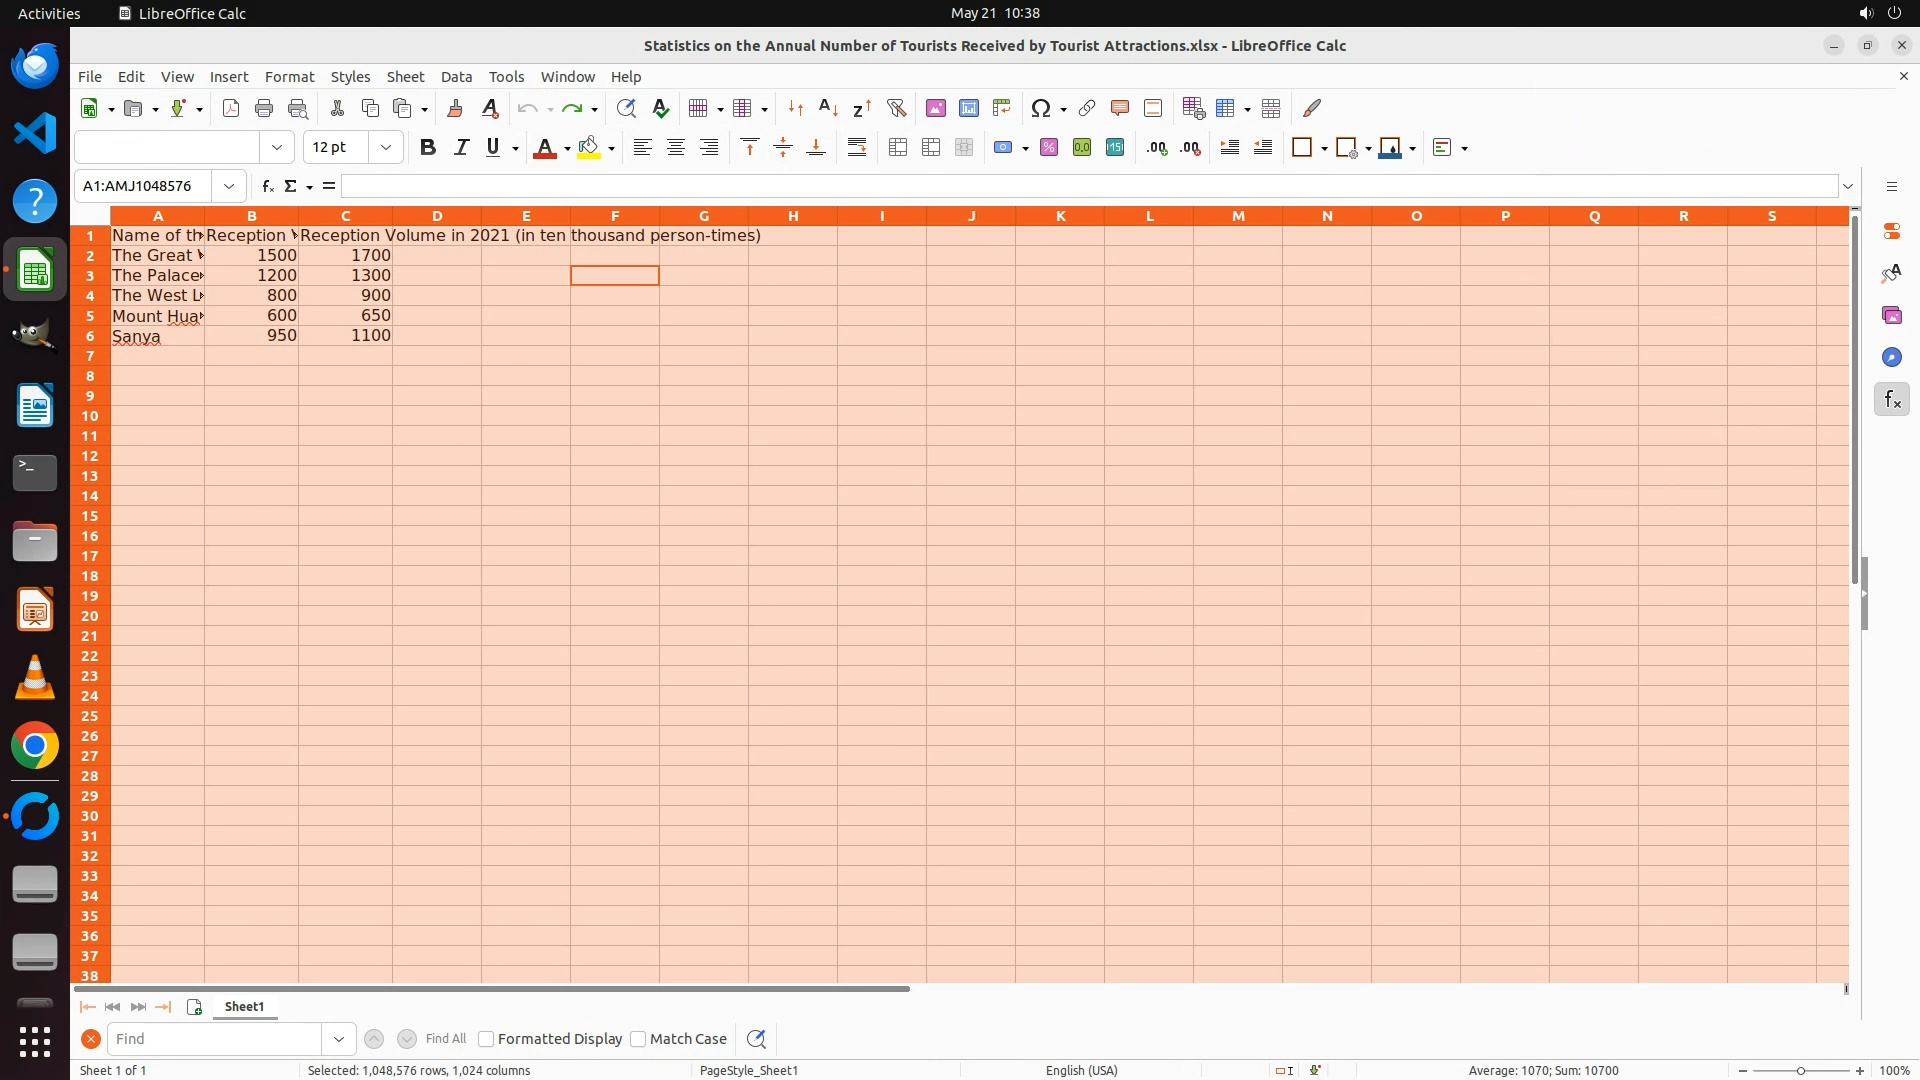Click the Insert Special Character omega icon
This screenshot has width=1920, height=1080.
[1040, 108]
